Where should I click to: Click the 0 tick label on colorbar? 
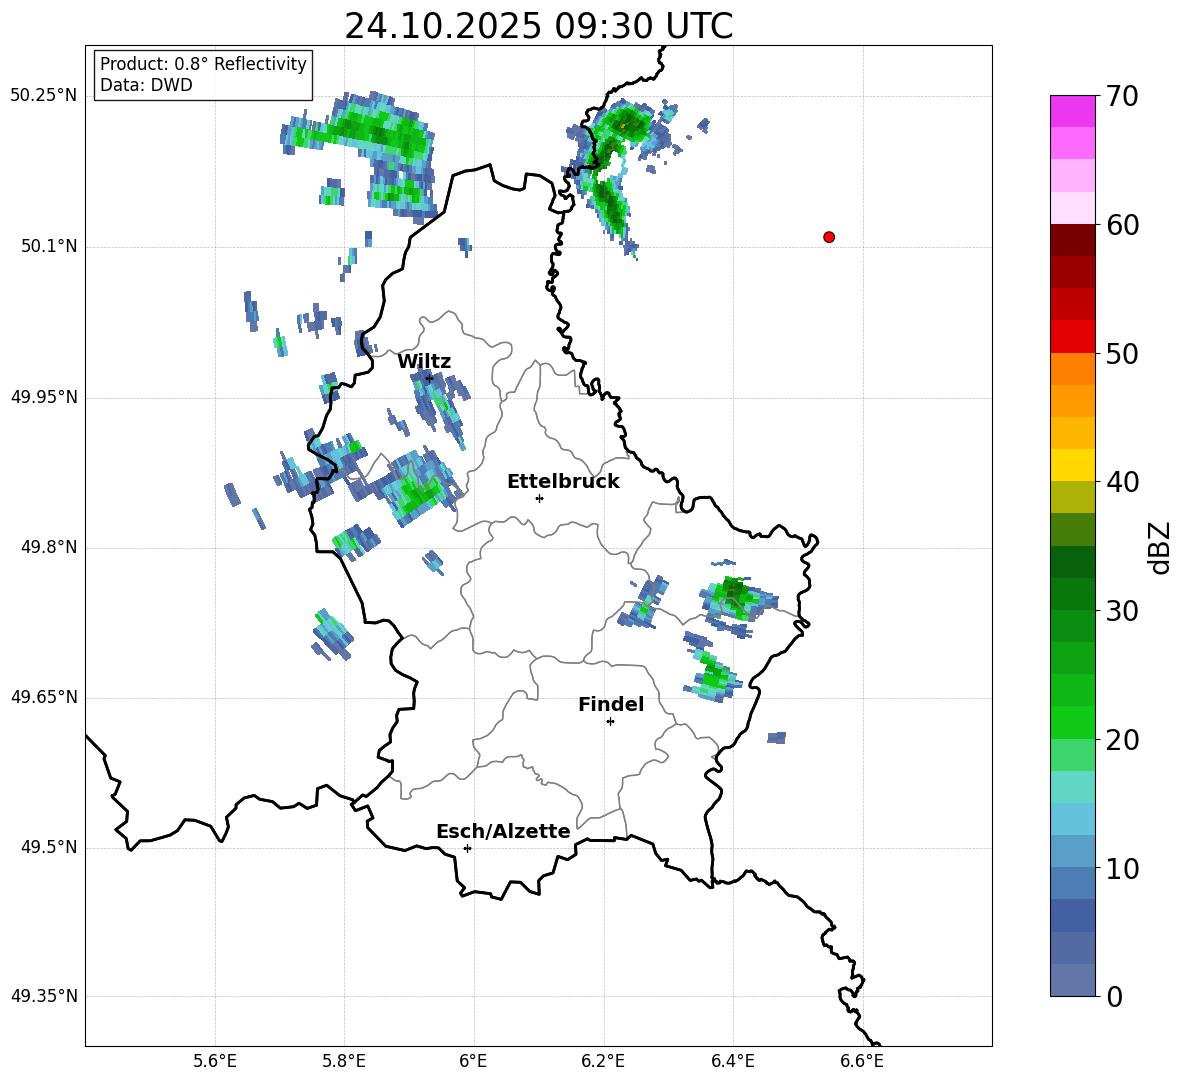coord(1114,996)
